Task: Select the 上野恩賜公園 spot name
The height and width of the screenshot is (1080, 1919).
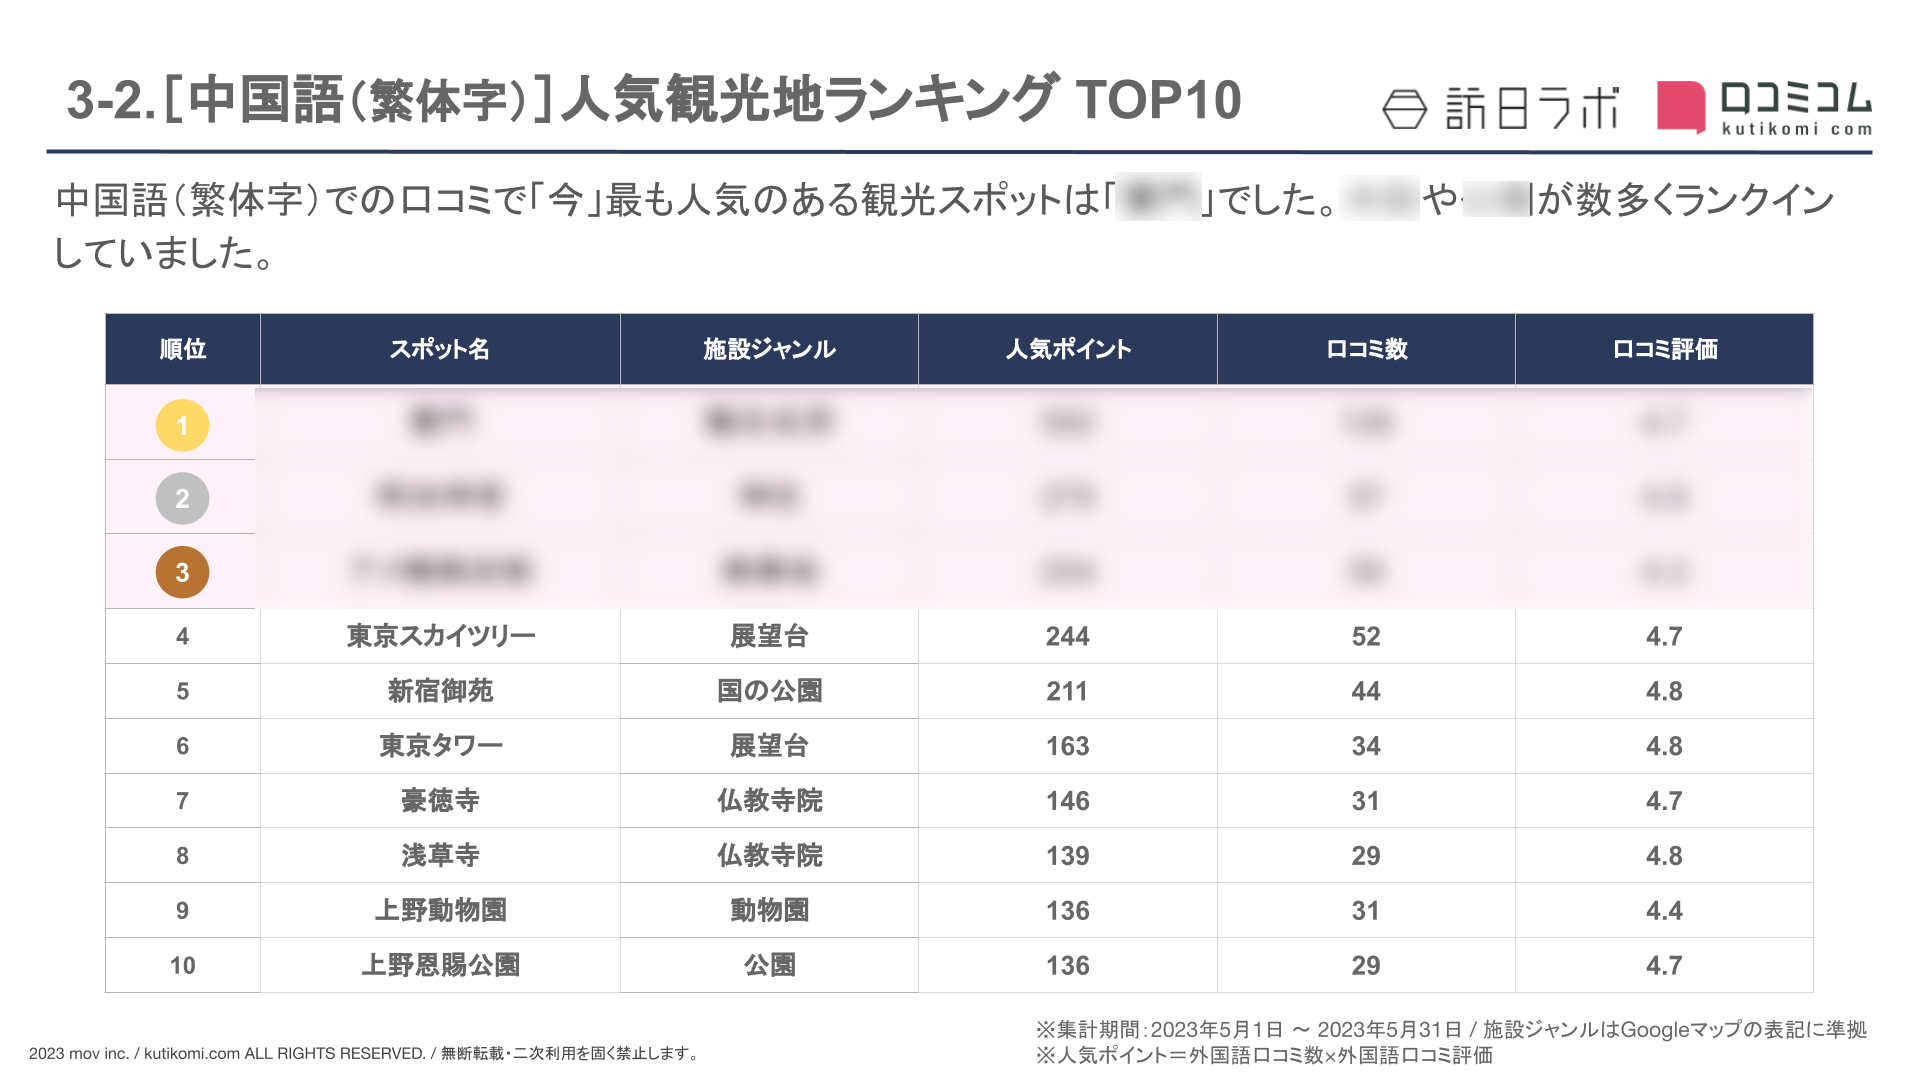Action: coord(441,965)
